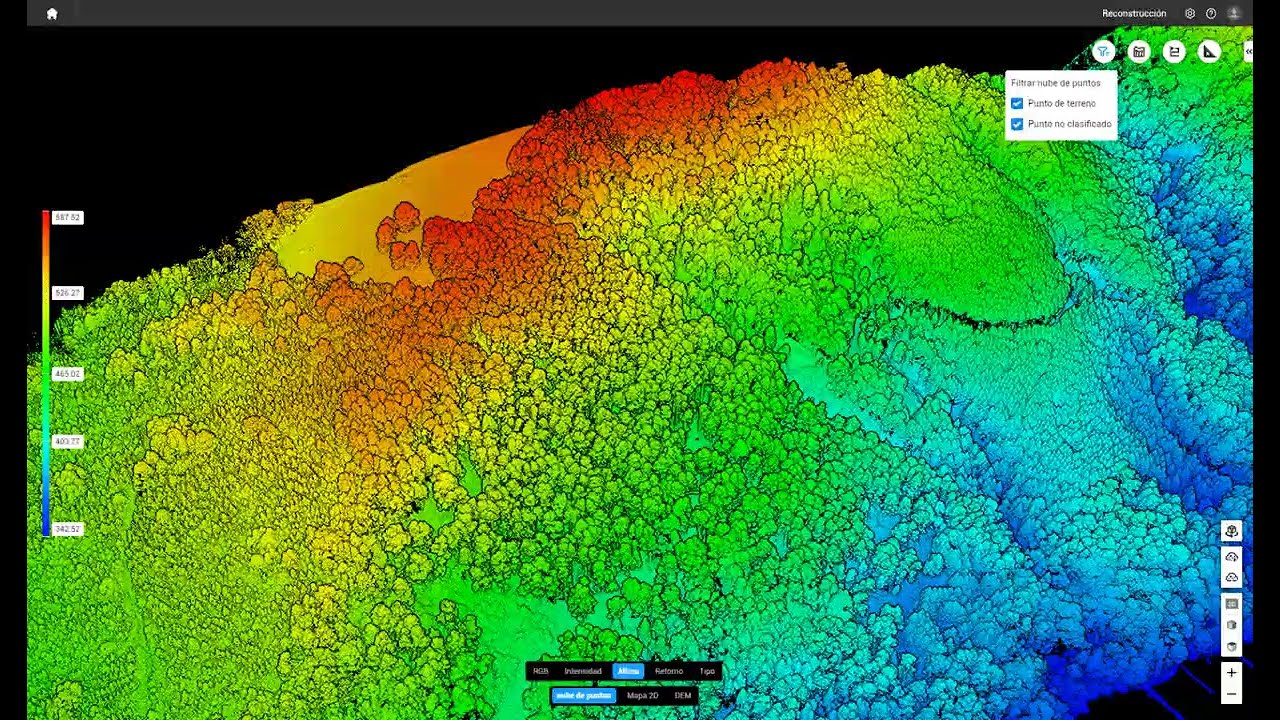Click the 587.52 elevation label

tap(68, 217)
